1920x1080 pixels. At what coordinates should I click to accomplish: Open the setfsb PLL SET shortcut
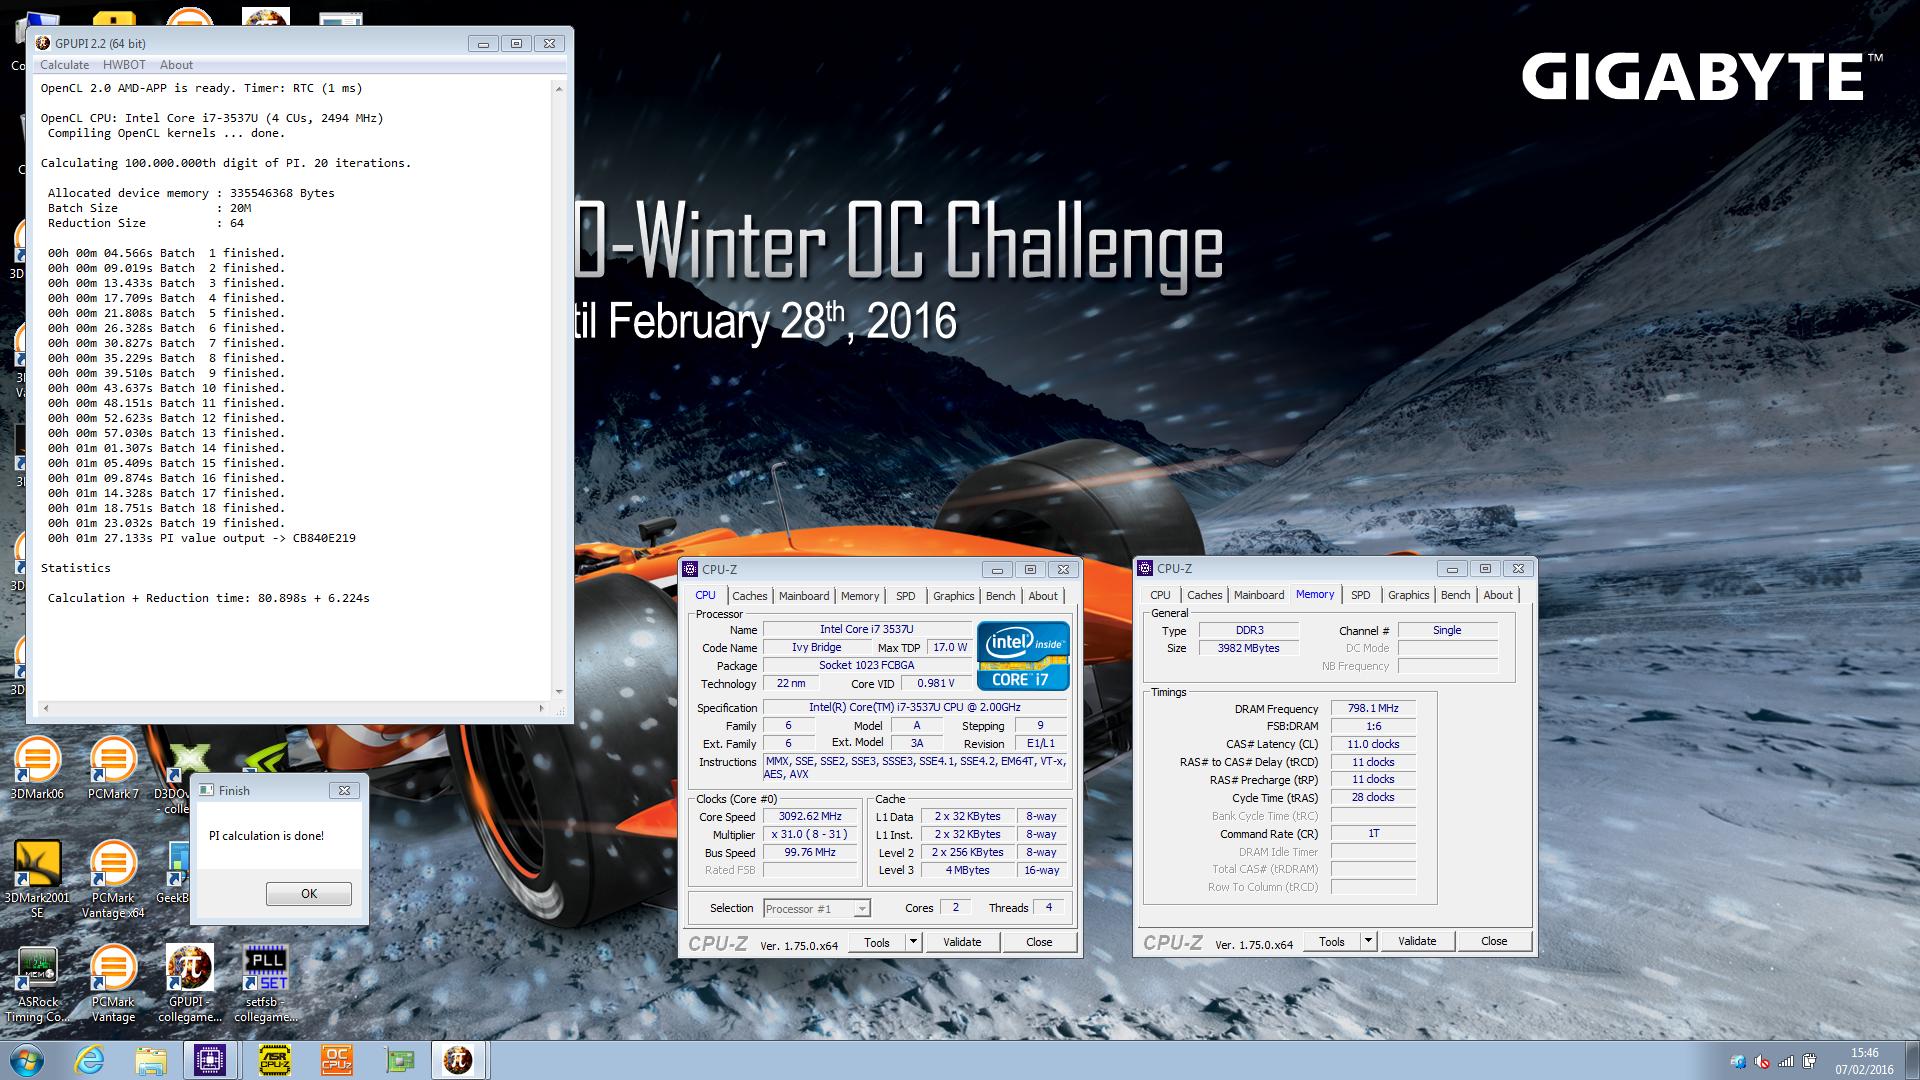coord(265,984)
